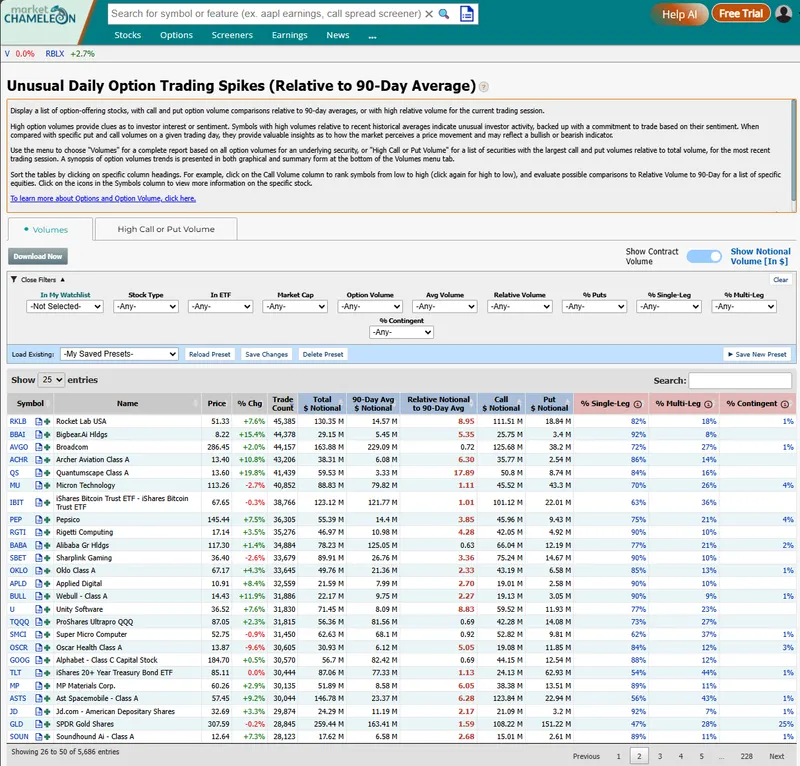Click the info icon on % Contingent header

point(783,404)
